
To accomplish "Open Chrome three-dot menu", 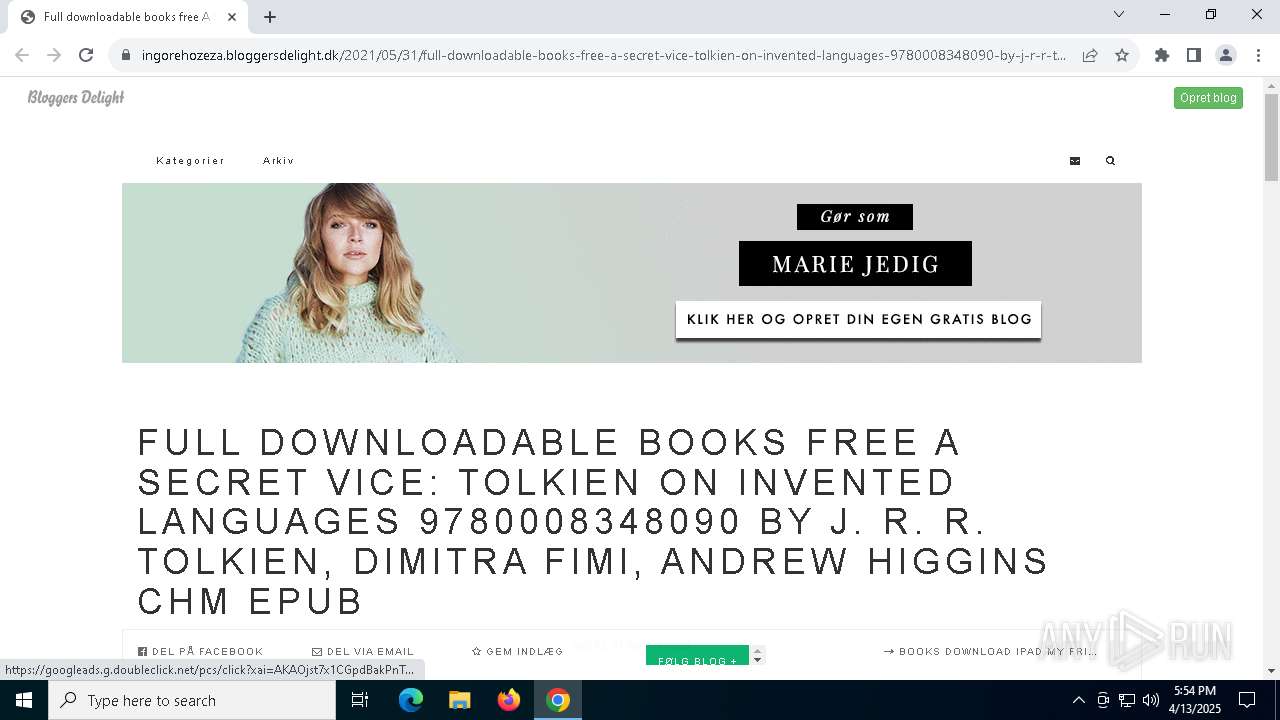I will [x=1258, y=55].
